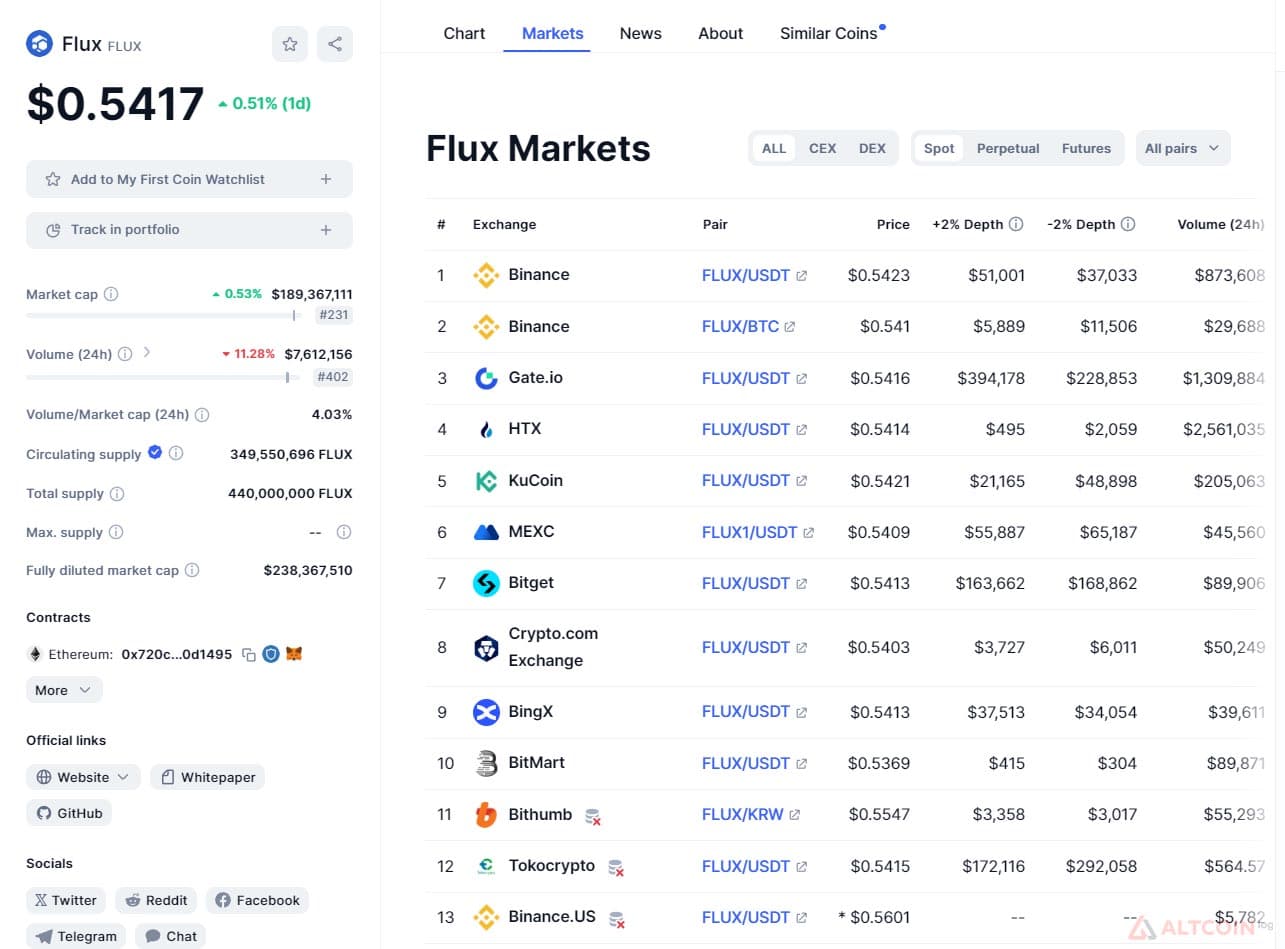The height and width of the screenshot is (949, 1285).
Task: Select the DEX exchange filter
Action: tap(872, 148)
